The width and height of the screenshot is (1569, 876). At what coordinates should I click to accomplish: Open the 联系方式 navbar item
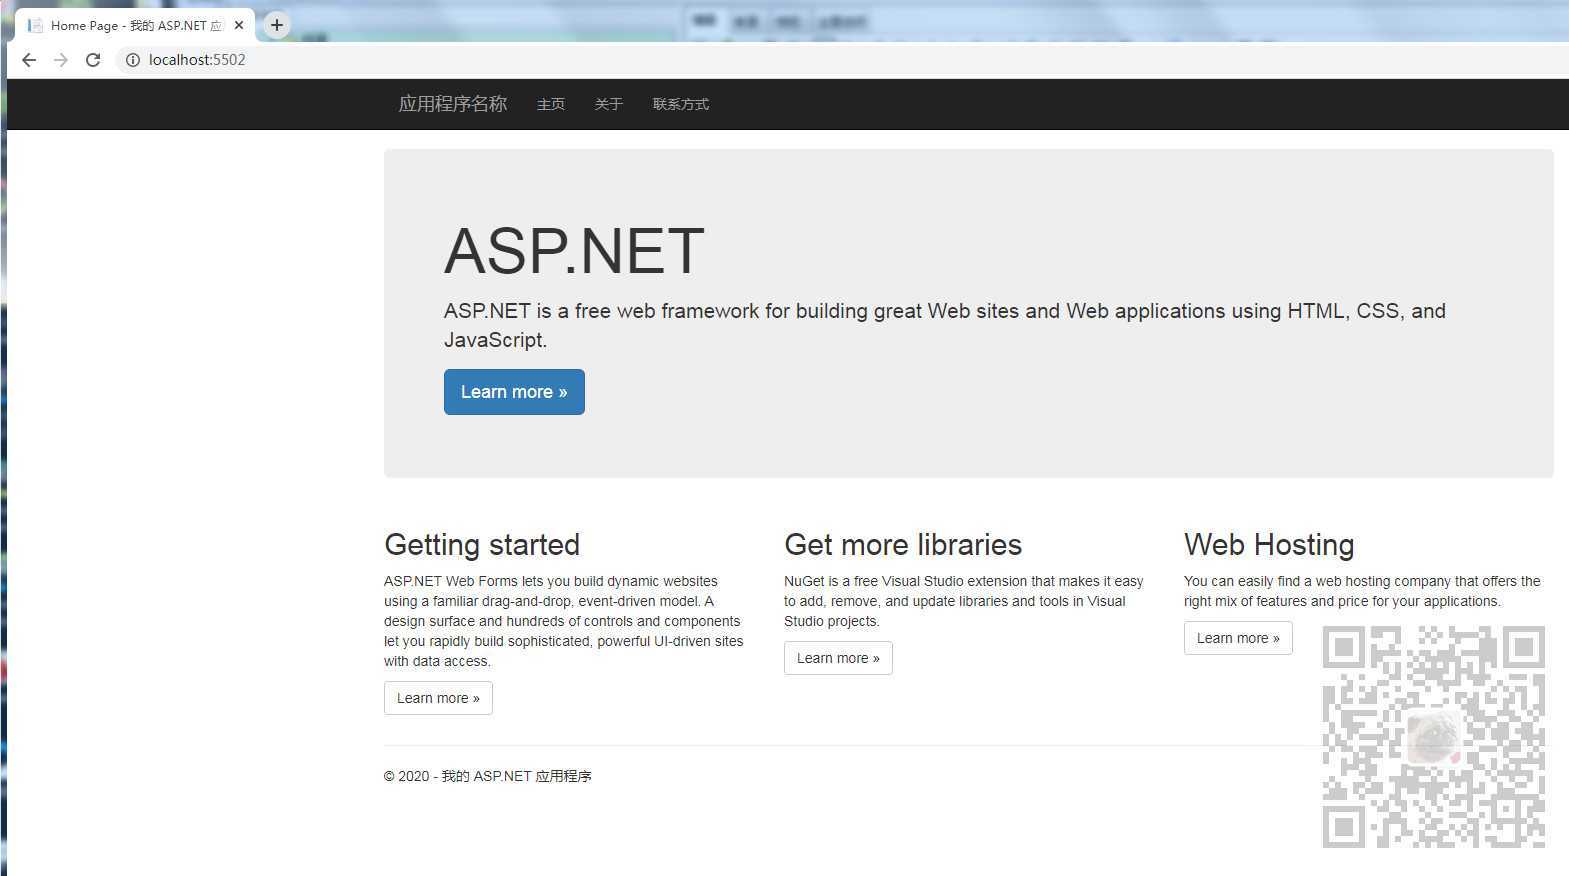pos(681,104)
